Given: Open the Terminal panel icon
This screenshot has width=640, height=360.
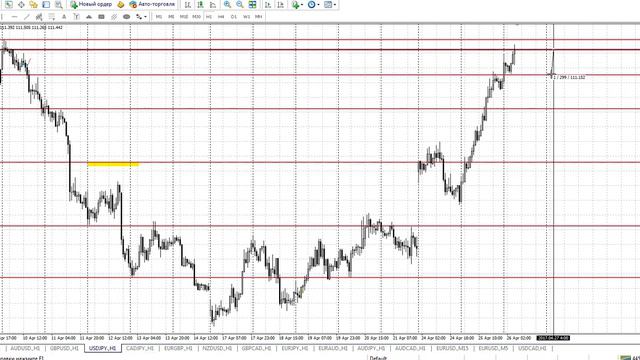Looking at the screenshot, I should (46, 4).
